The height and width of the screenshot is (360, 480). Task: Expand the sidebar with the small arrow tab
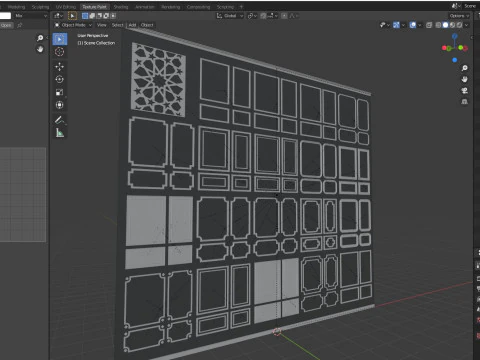tap(471, 38)
